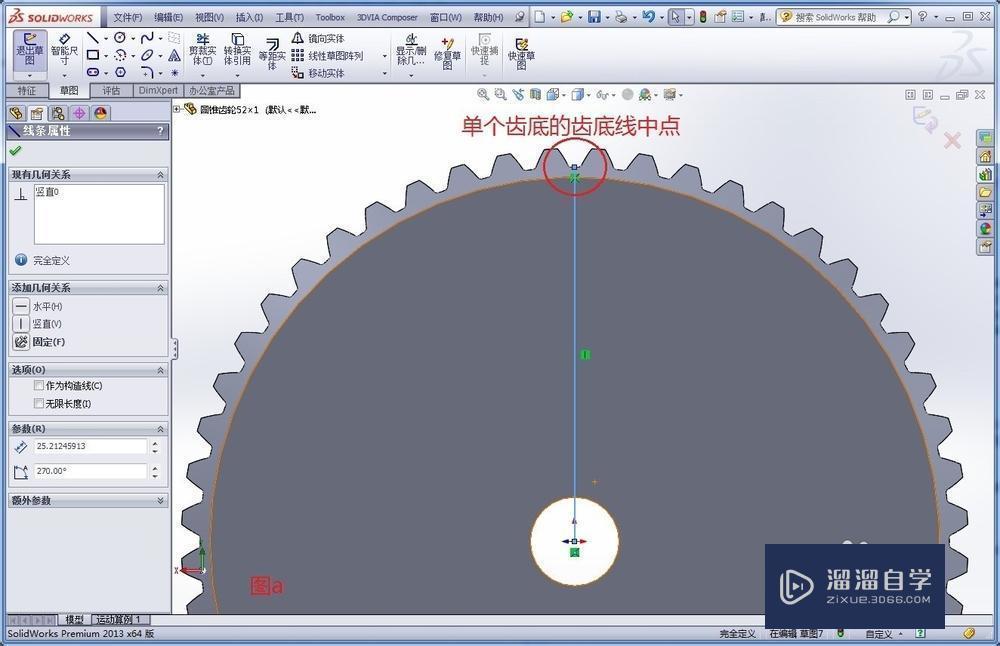Expand the 额外参数 section
This screenshot has width=1000, height=646.
click(160, 501)
